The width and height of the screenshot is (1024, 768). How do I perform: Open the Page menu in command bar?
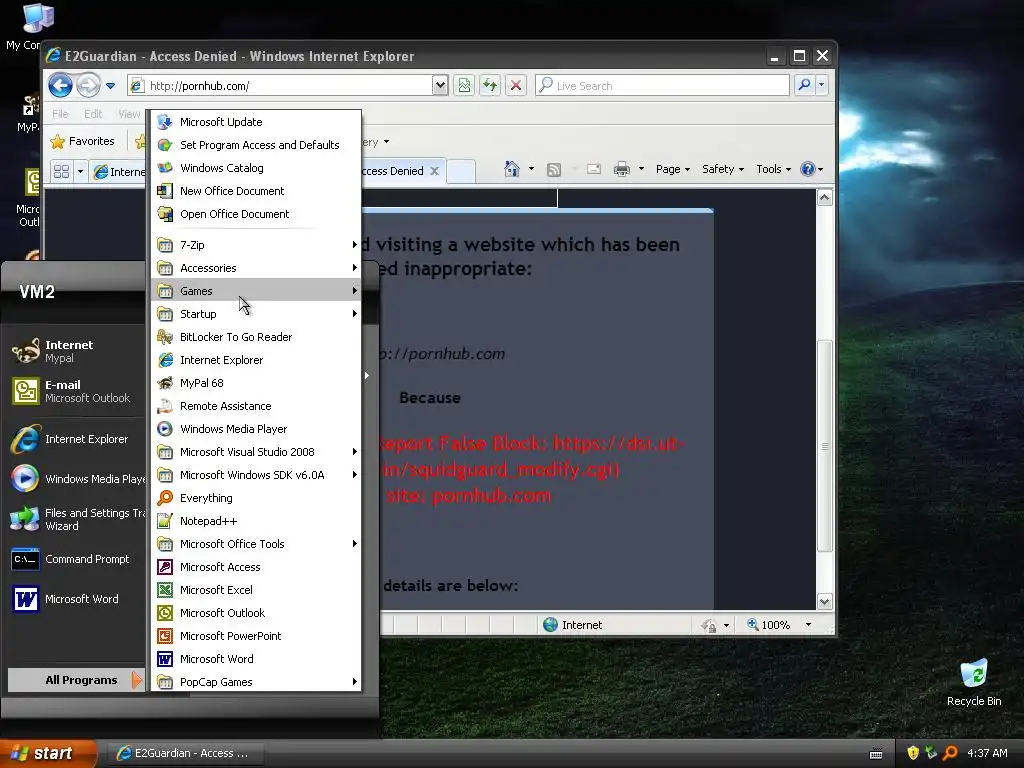tap(673, 169)
